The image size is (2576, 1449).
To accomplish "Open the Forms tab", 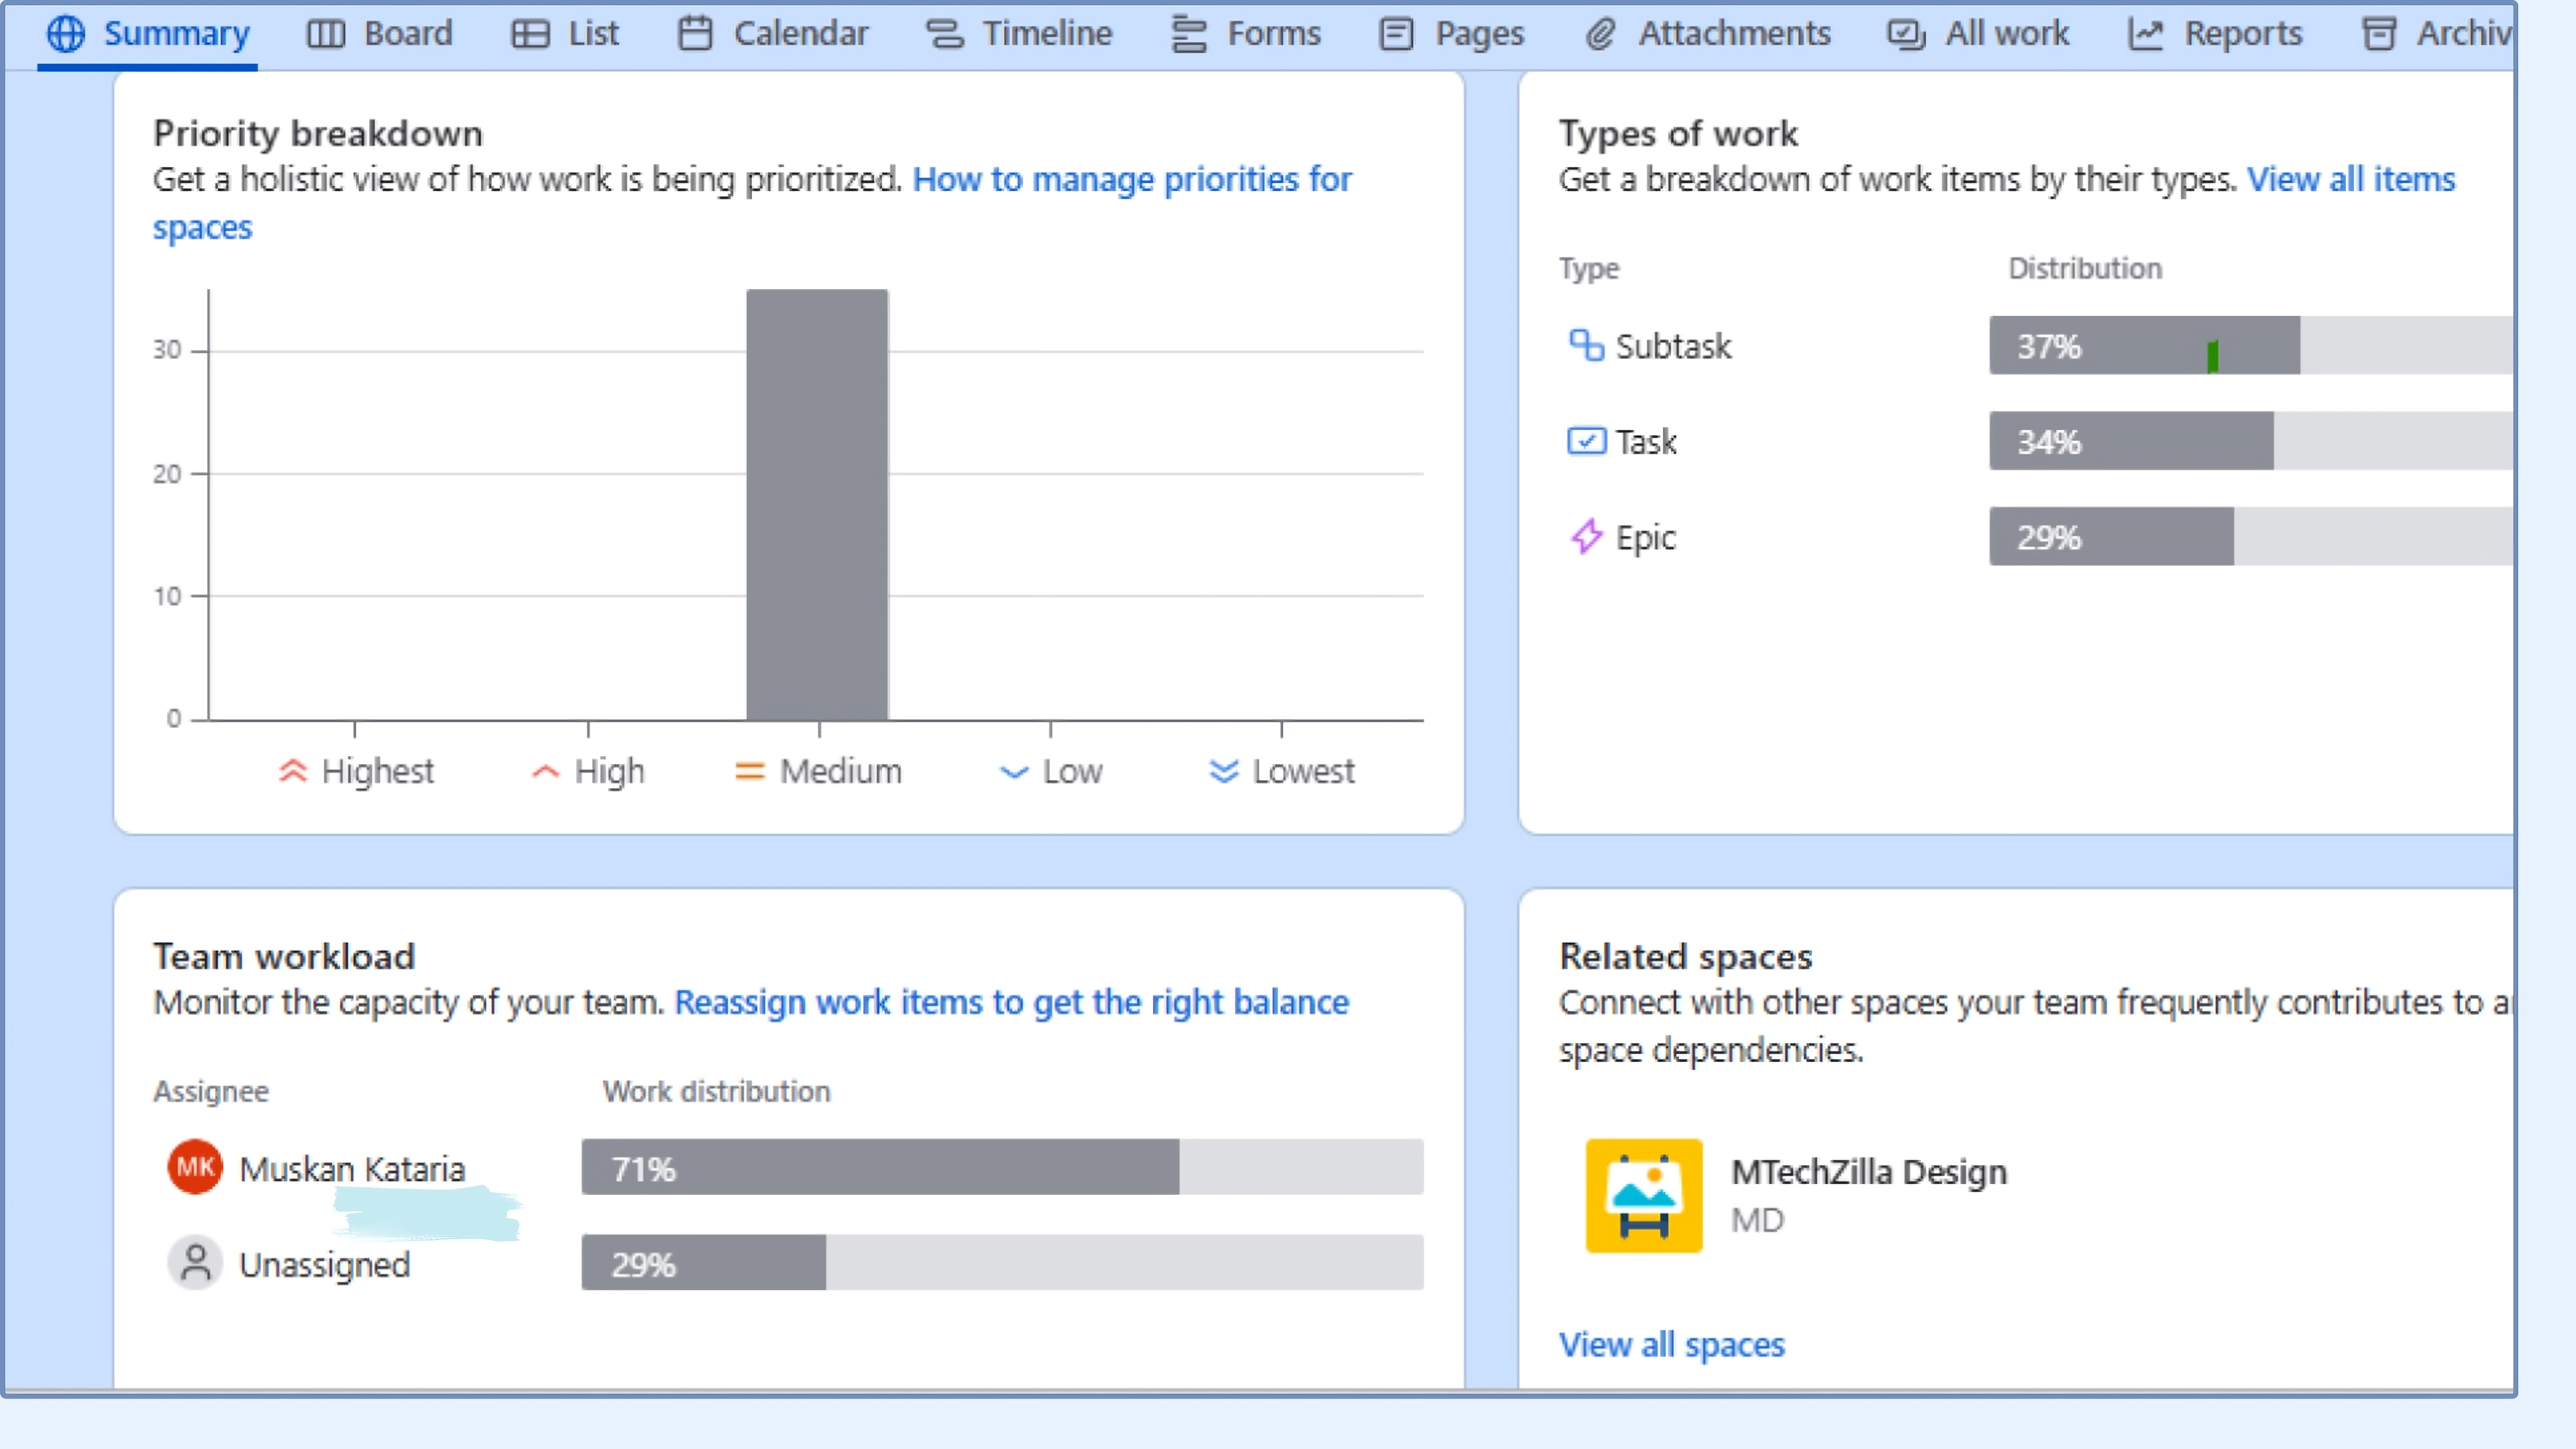I will pyautogui.click(x=1246, y=33).
